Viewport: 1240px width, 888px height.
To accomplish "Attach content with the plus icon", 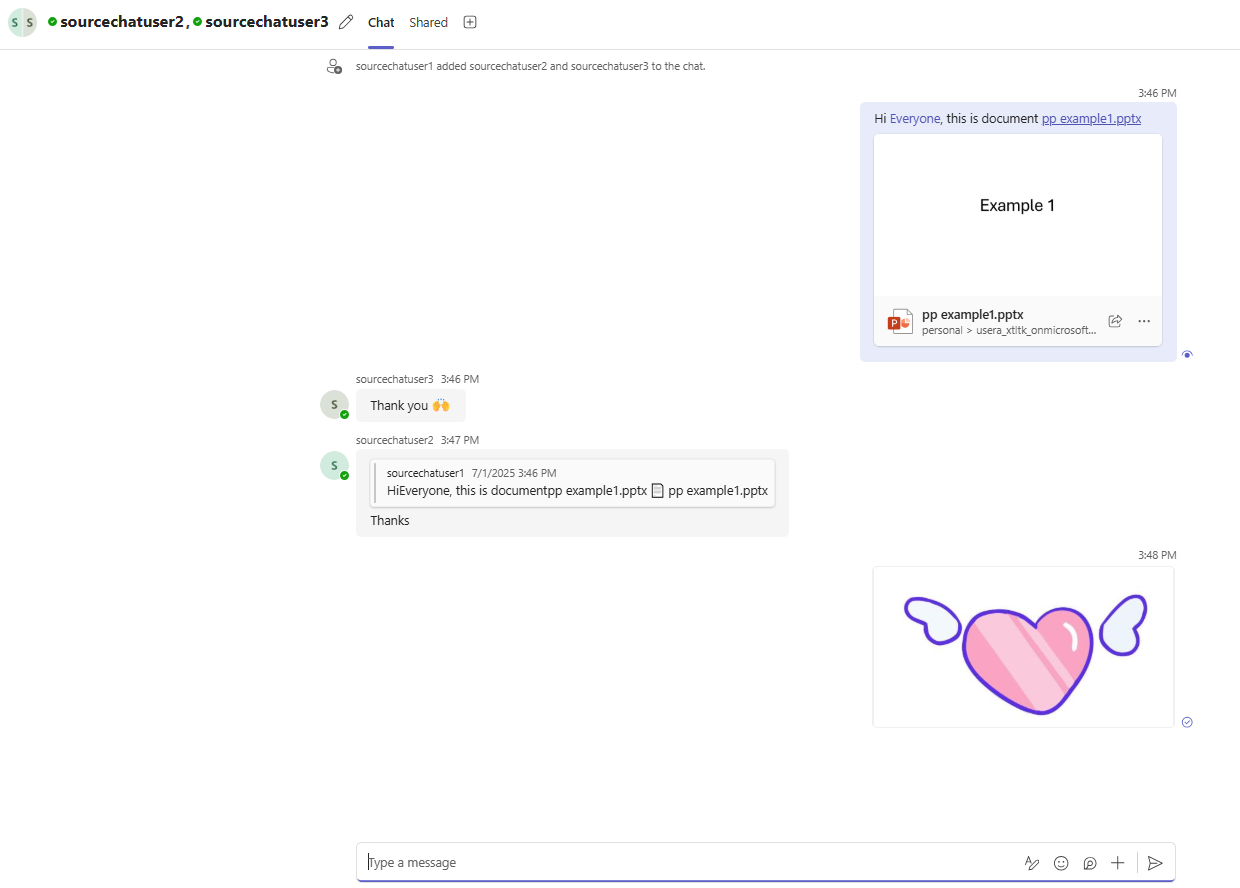I will point(1117,862).
